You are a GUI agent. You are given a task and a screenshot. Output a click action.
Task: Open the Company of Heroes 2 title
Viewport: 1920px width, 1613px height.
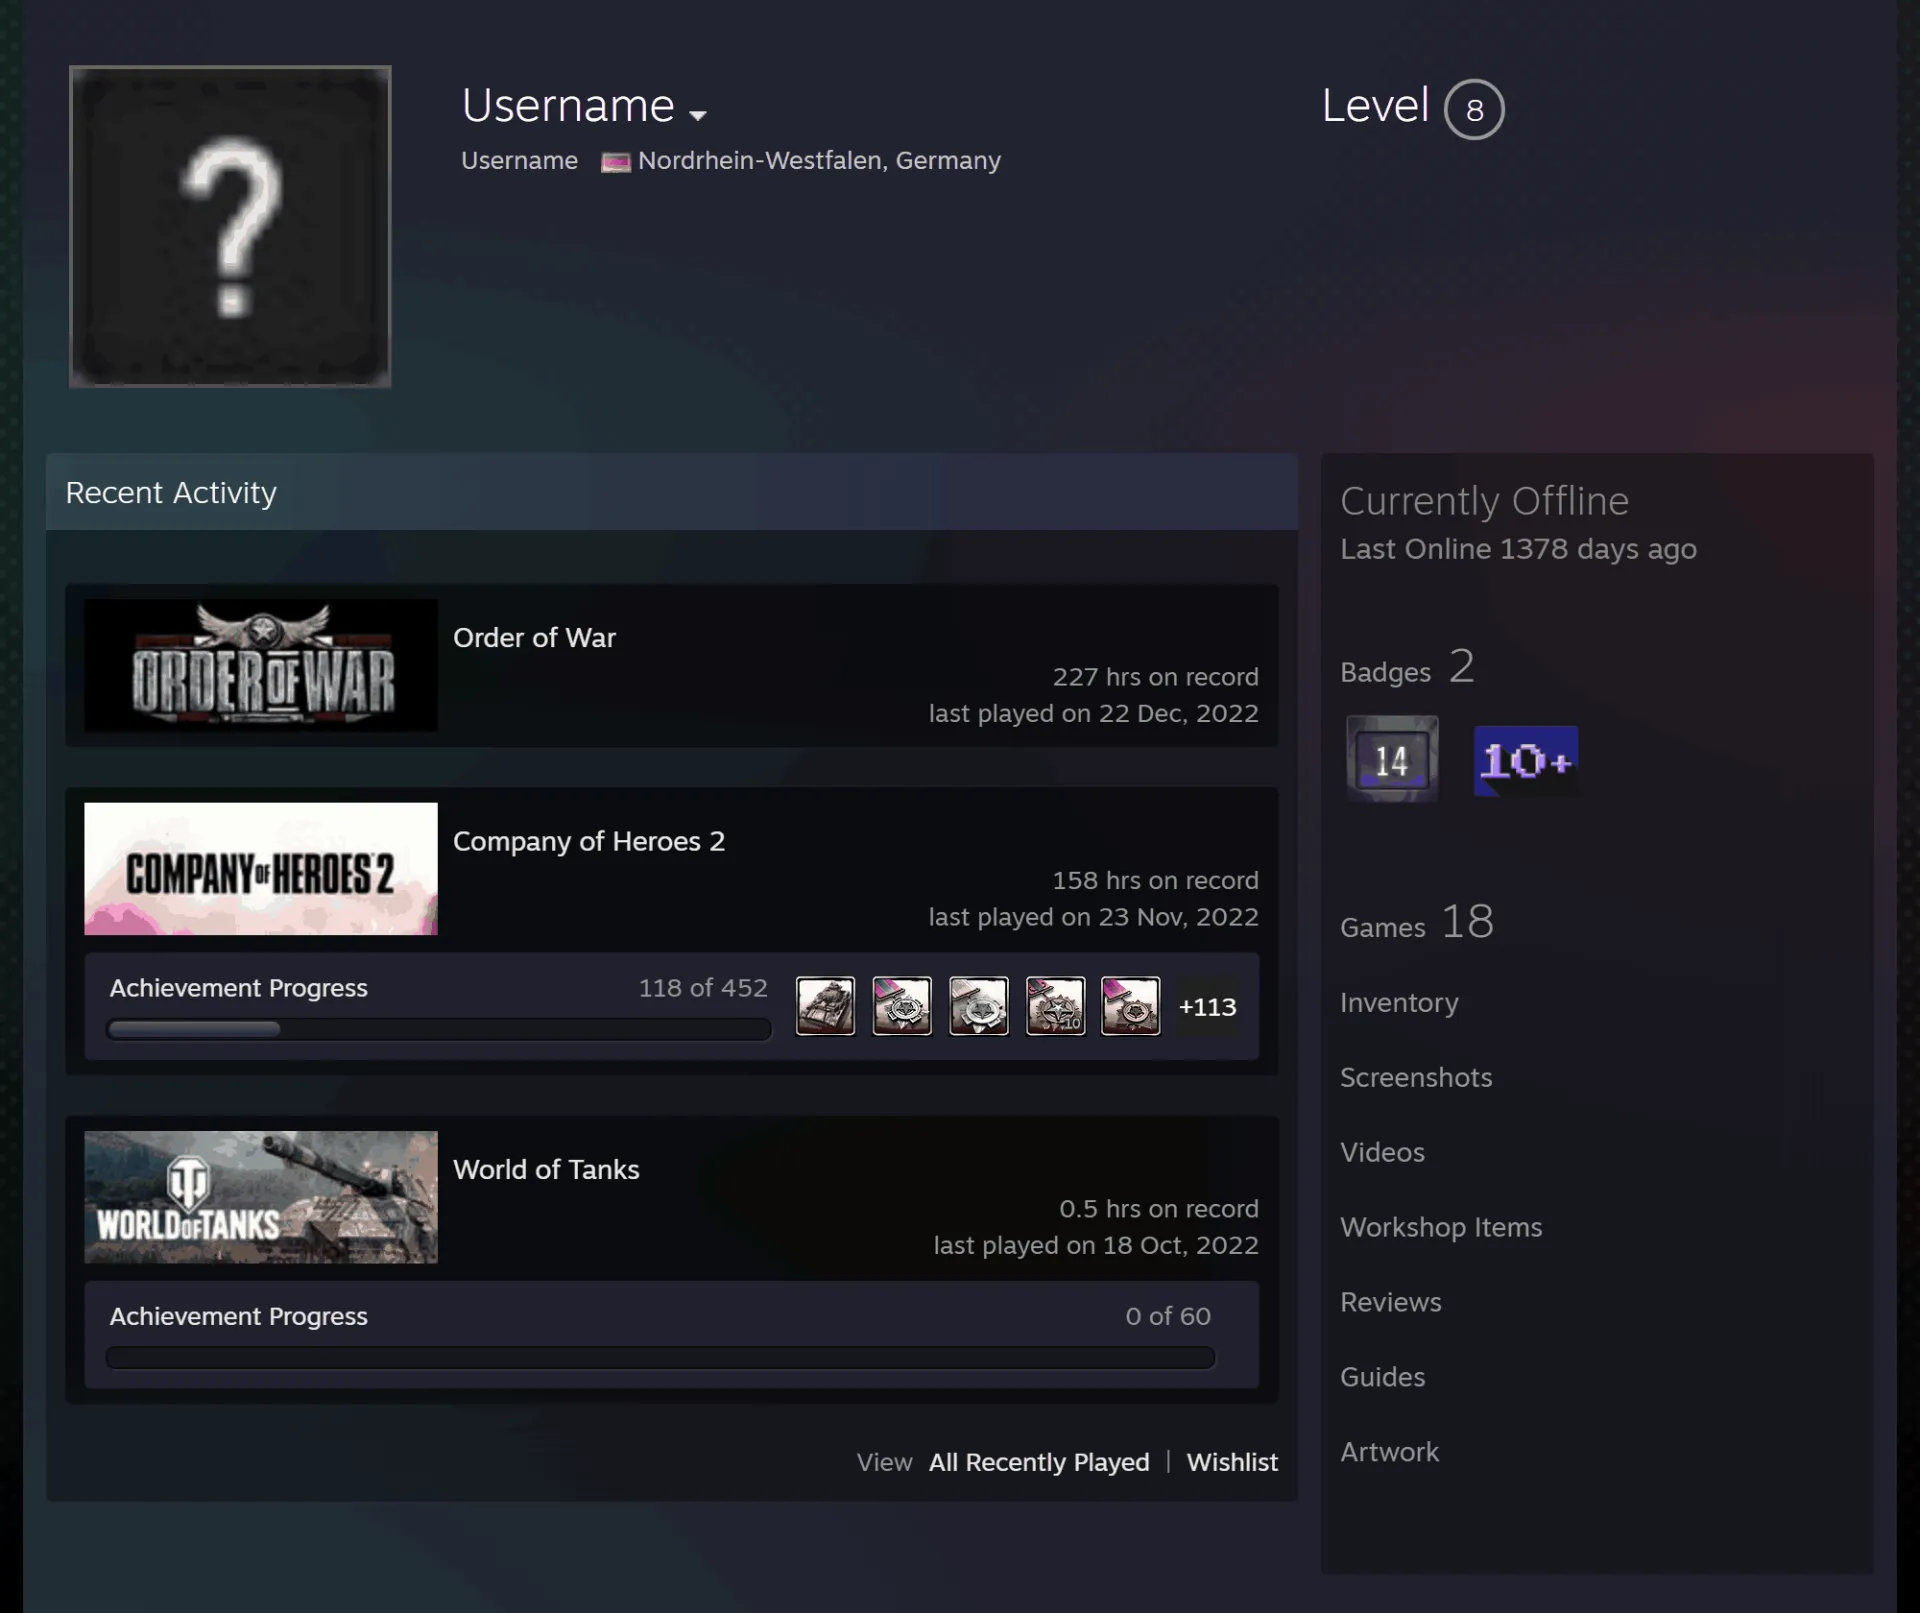[589, 842]
